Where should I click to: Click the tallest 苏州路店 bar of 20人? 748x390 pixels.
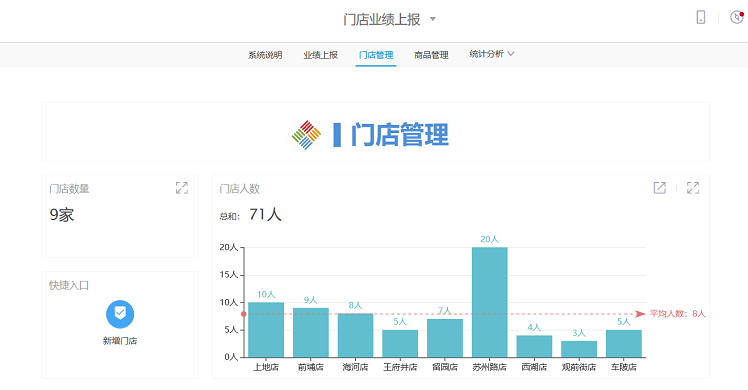click(x=489, y=302)
